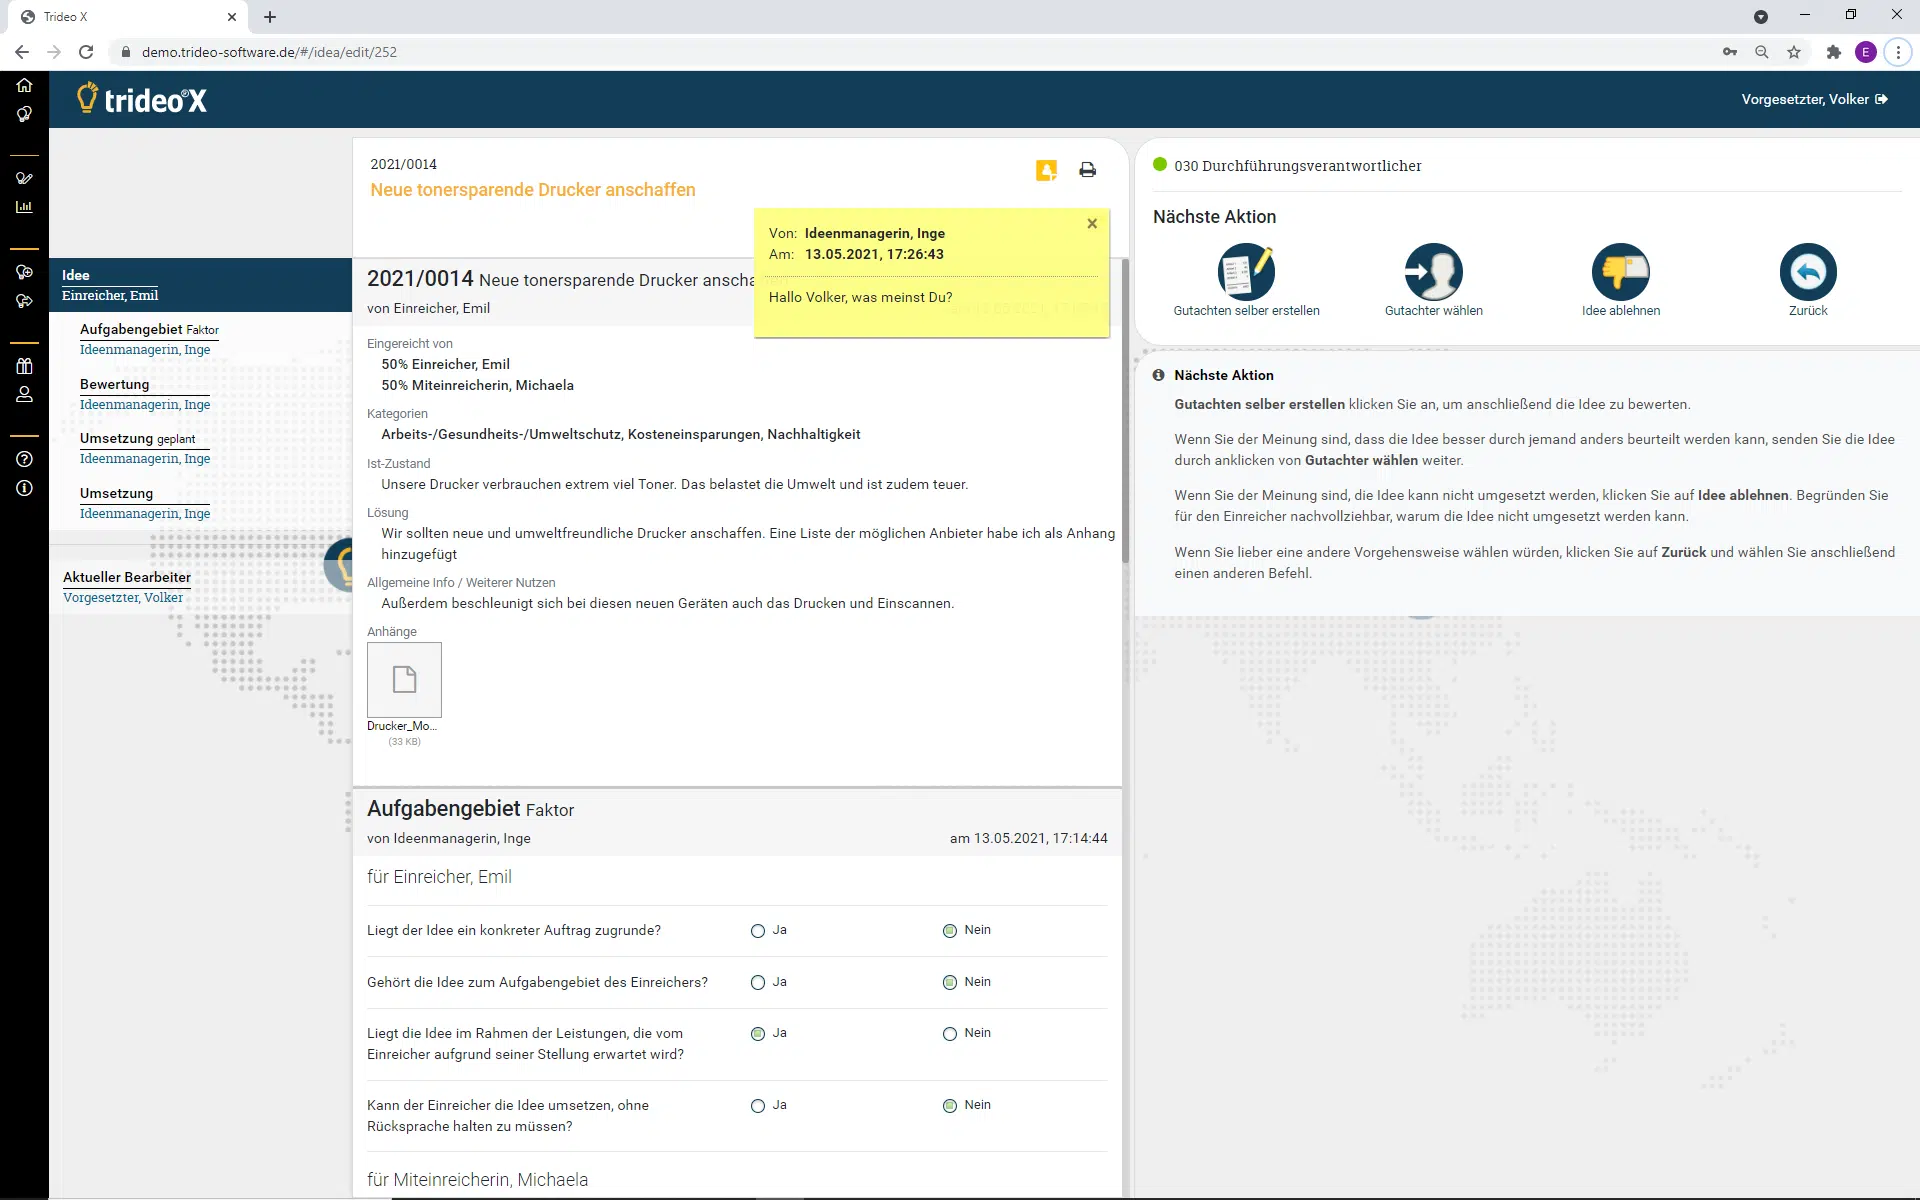Viewport: 1920px width, 1200px height.
Task: Open Aufgabengebiet Faktor section in left panel
Action: [148, 329]
